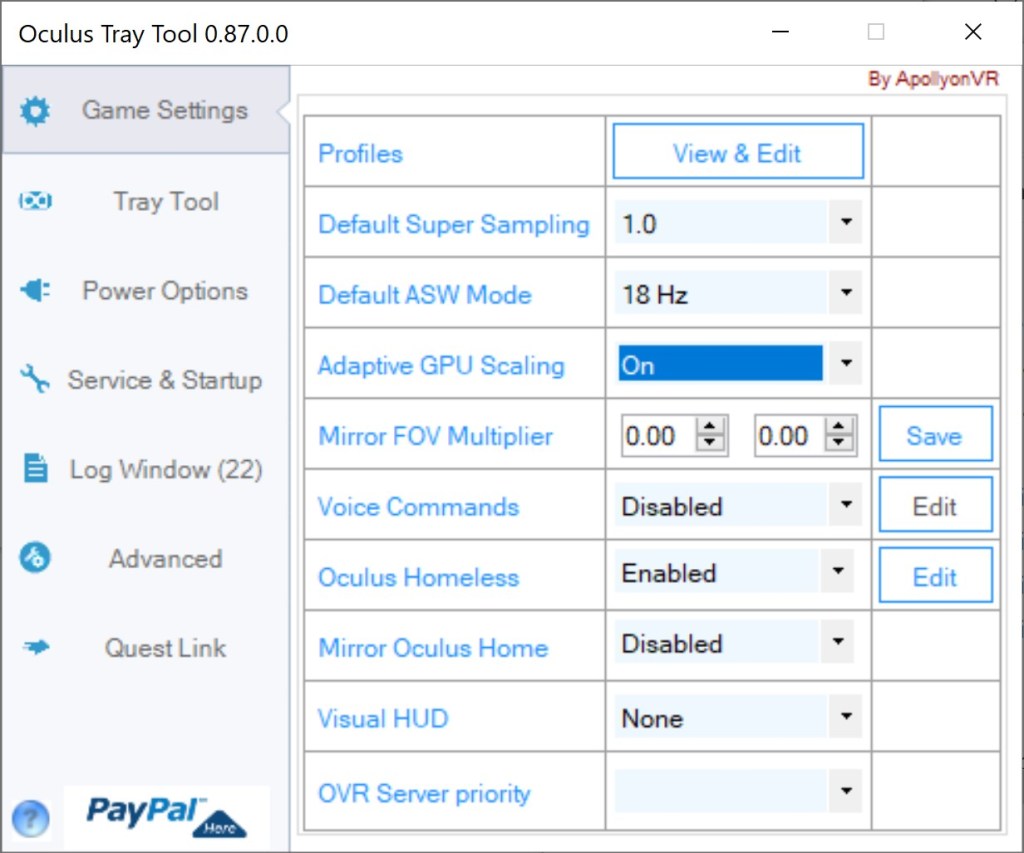Open the Quest Link tab

tap(165, 648)
